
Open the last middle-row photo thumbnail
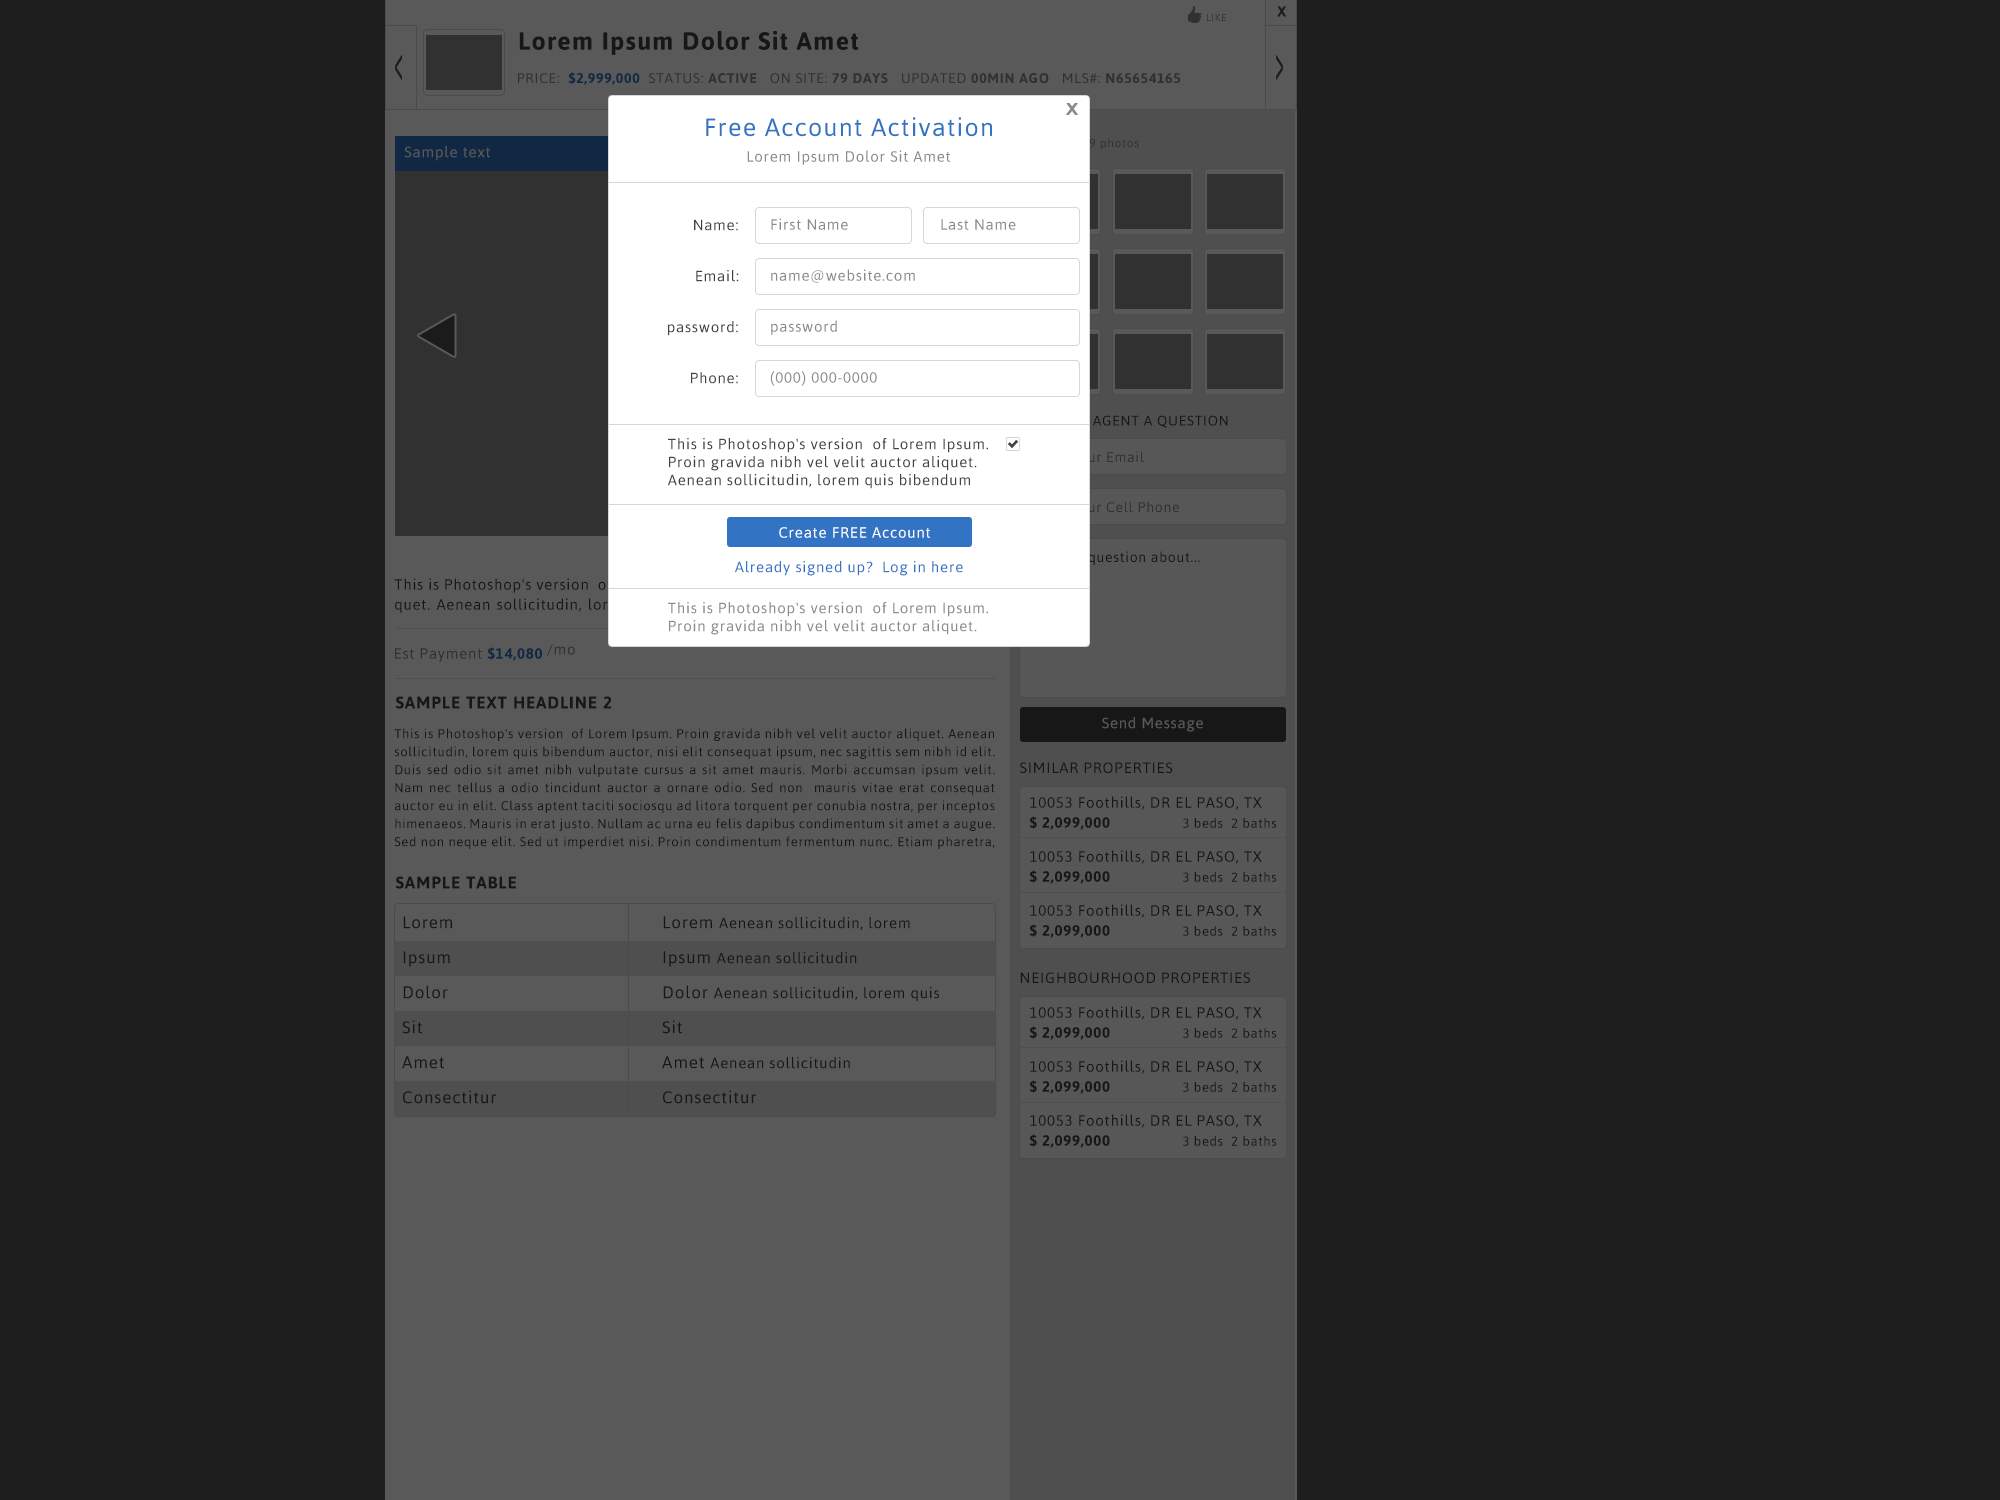[1244, 281]
